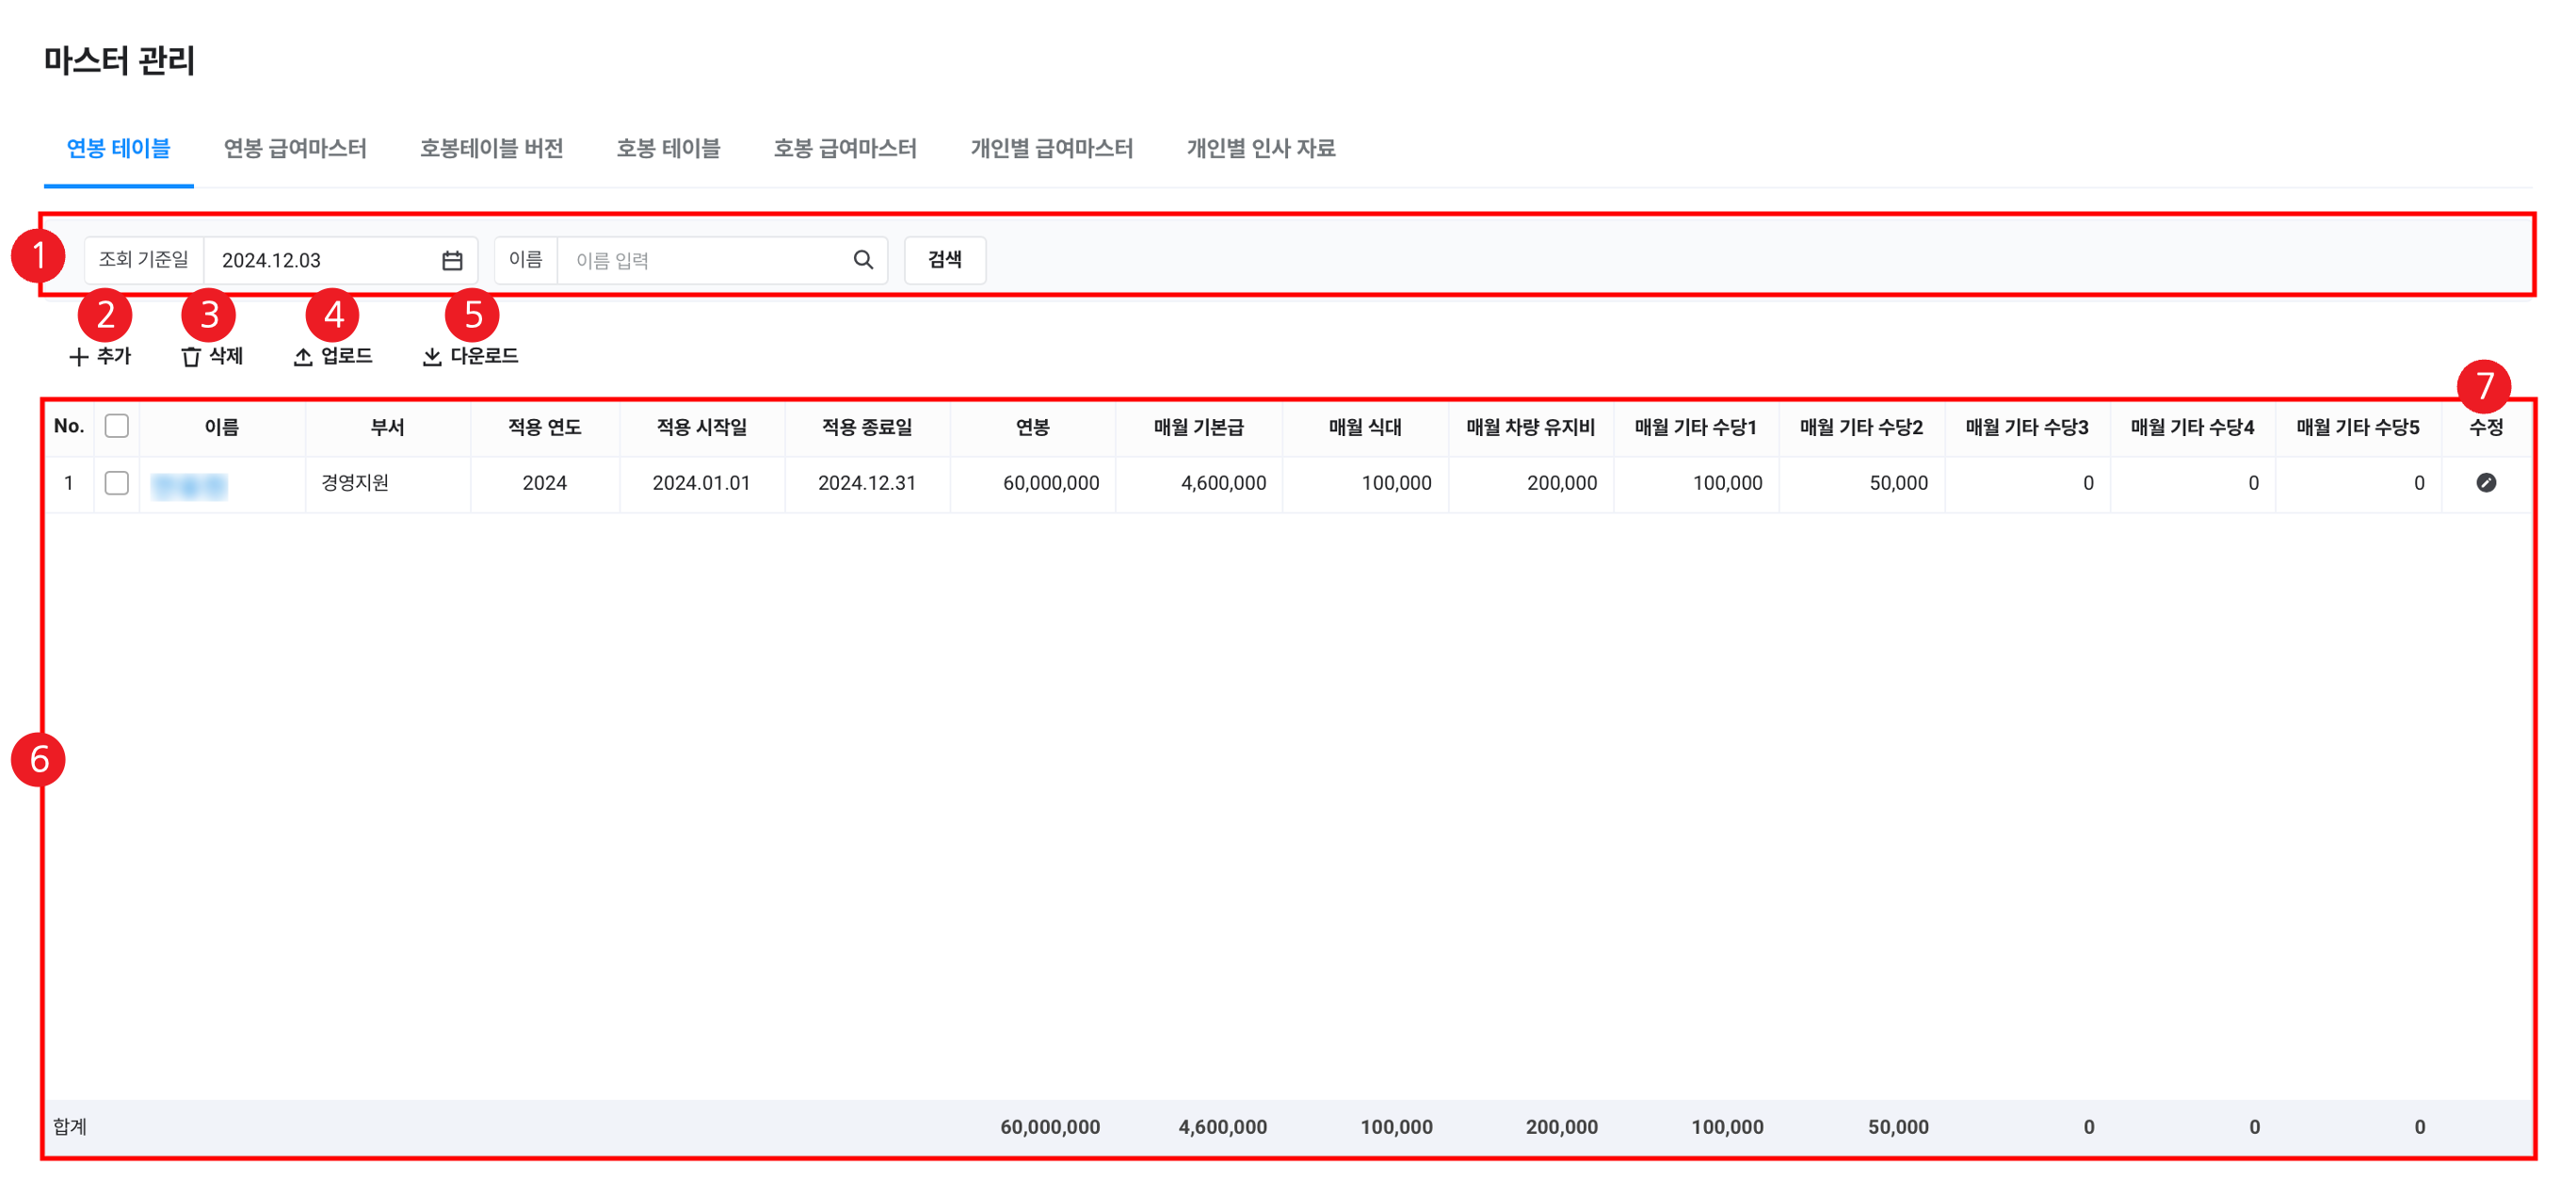Click the blurred employee name link
The width and height of the screenshot is (2576, 1182).
click(x=189, y=486)
